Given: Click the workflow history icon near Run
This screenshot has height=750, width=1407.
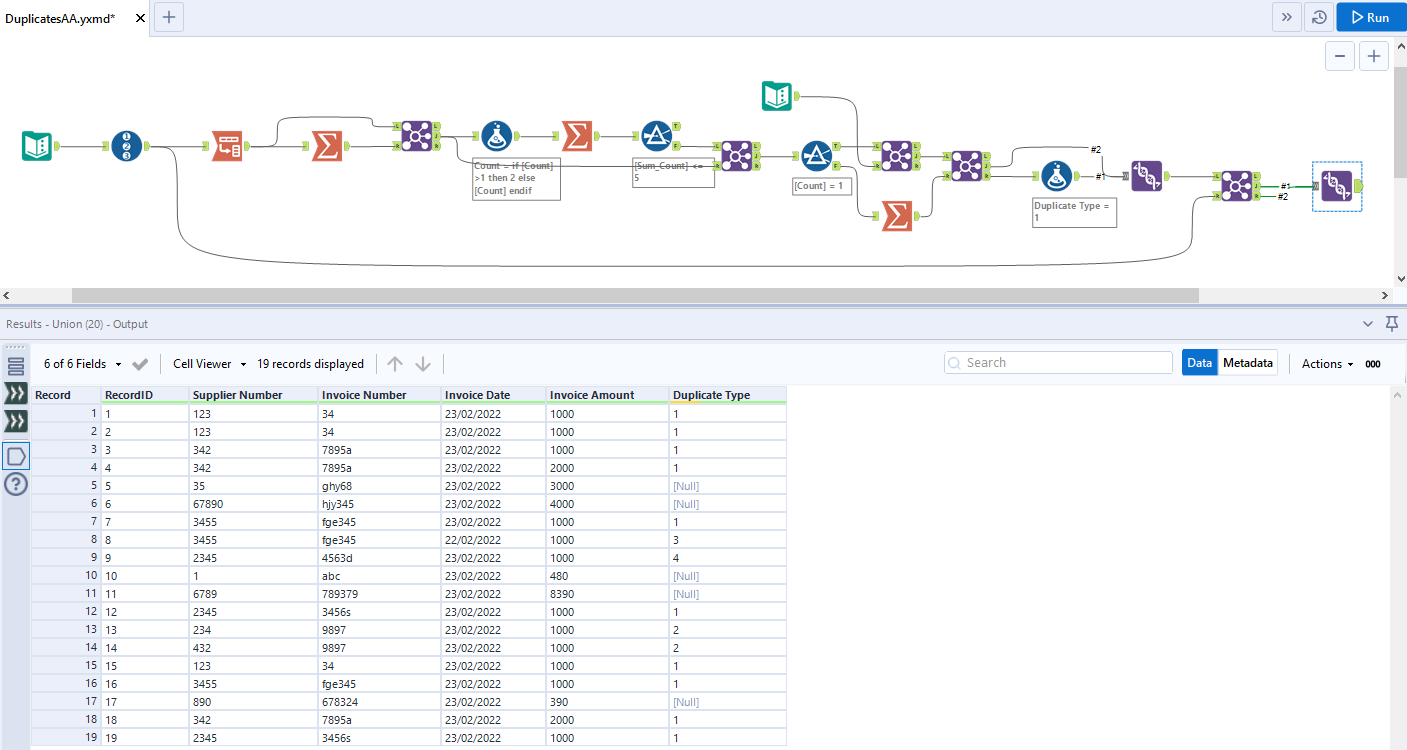Looking at the screenshot, I should pos(1318,17).
